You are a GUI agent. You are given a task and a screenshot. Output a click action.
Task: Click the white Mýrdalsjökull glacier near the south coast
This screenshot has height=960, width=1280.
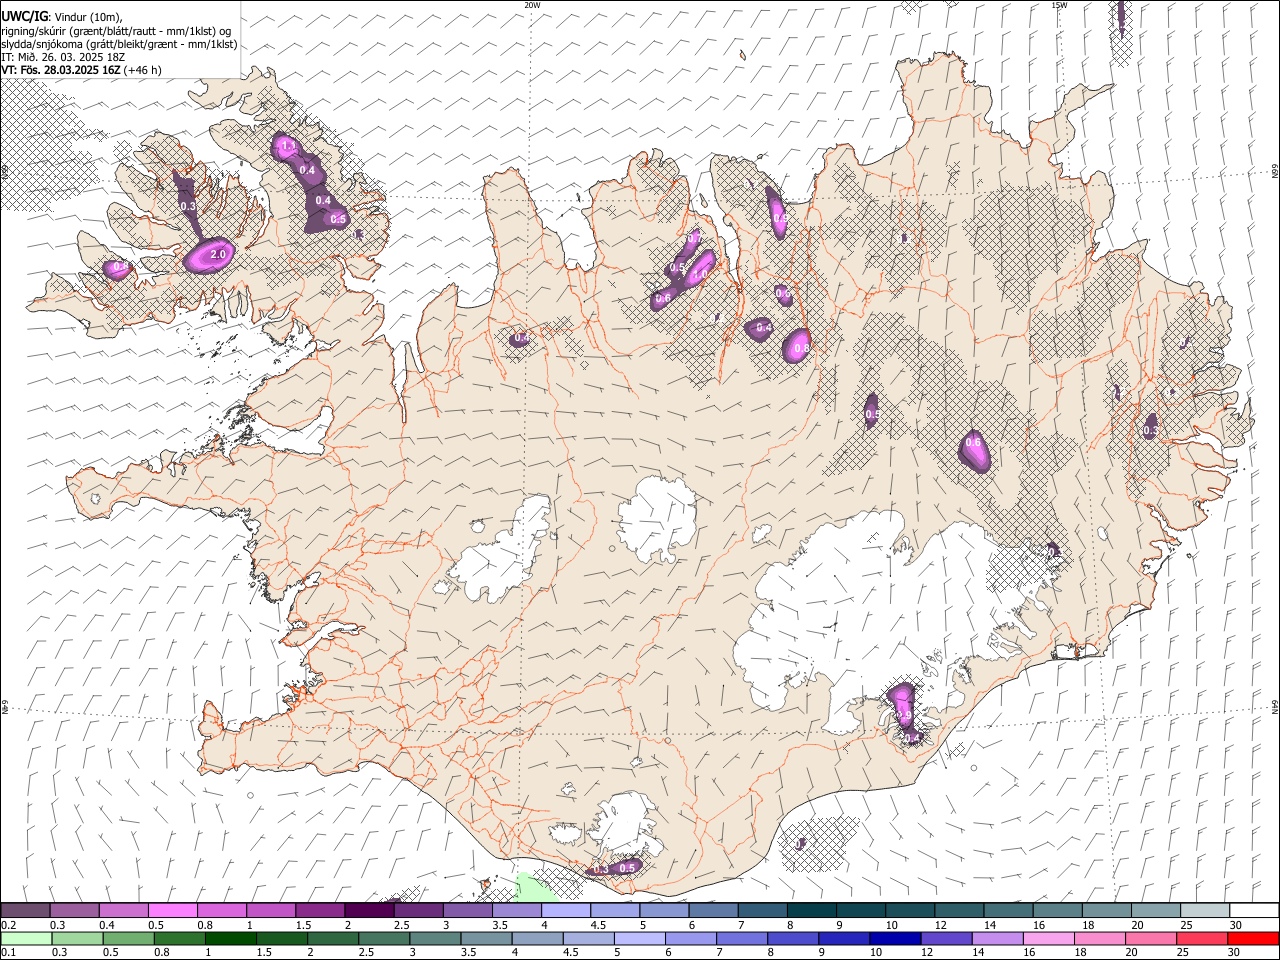click(x=625, y=825)
